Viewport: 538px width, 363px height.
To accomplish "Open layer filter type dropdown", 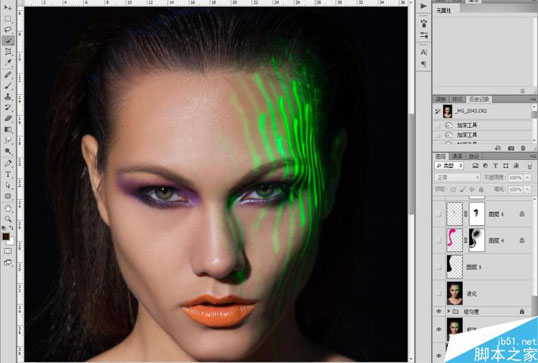I will (x=449, y=166).
